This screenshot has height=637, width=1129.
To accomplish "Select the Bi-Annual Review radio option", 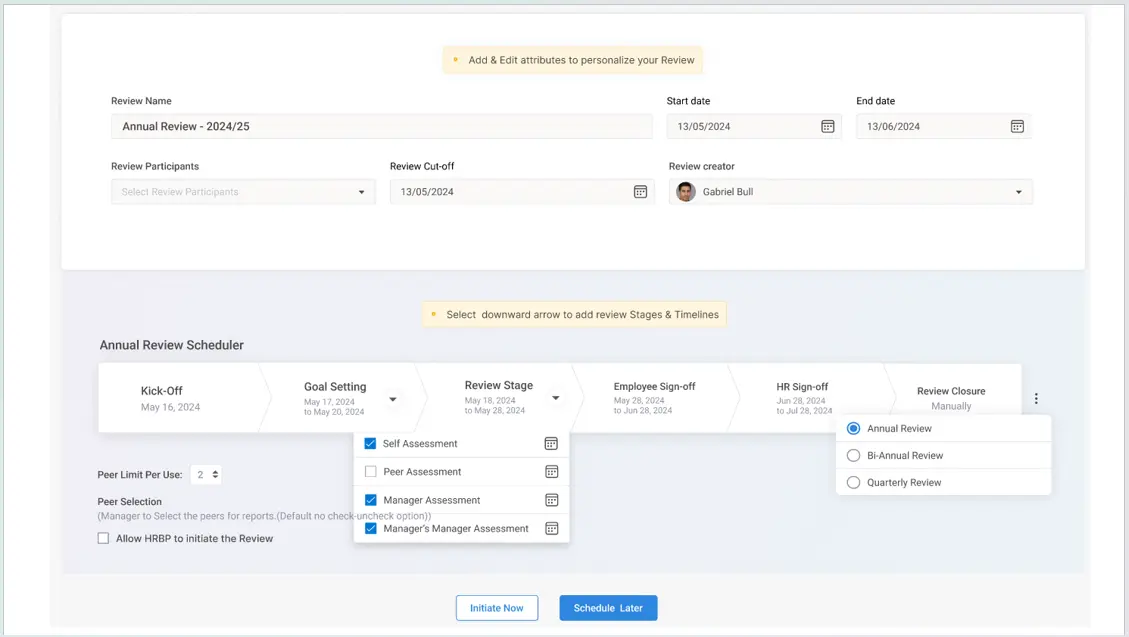I will point(853,455).
